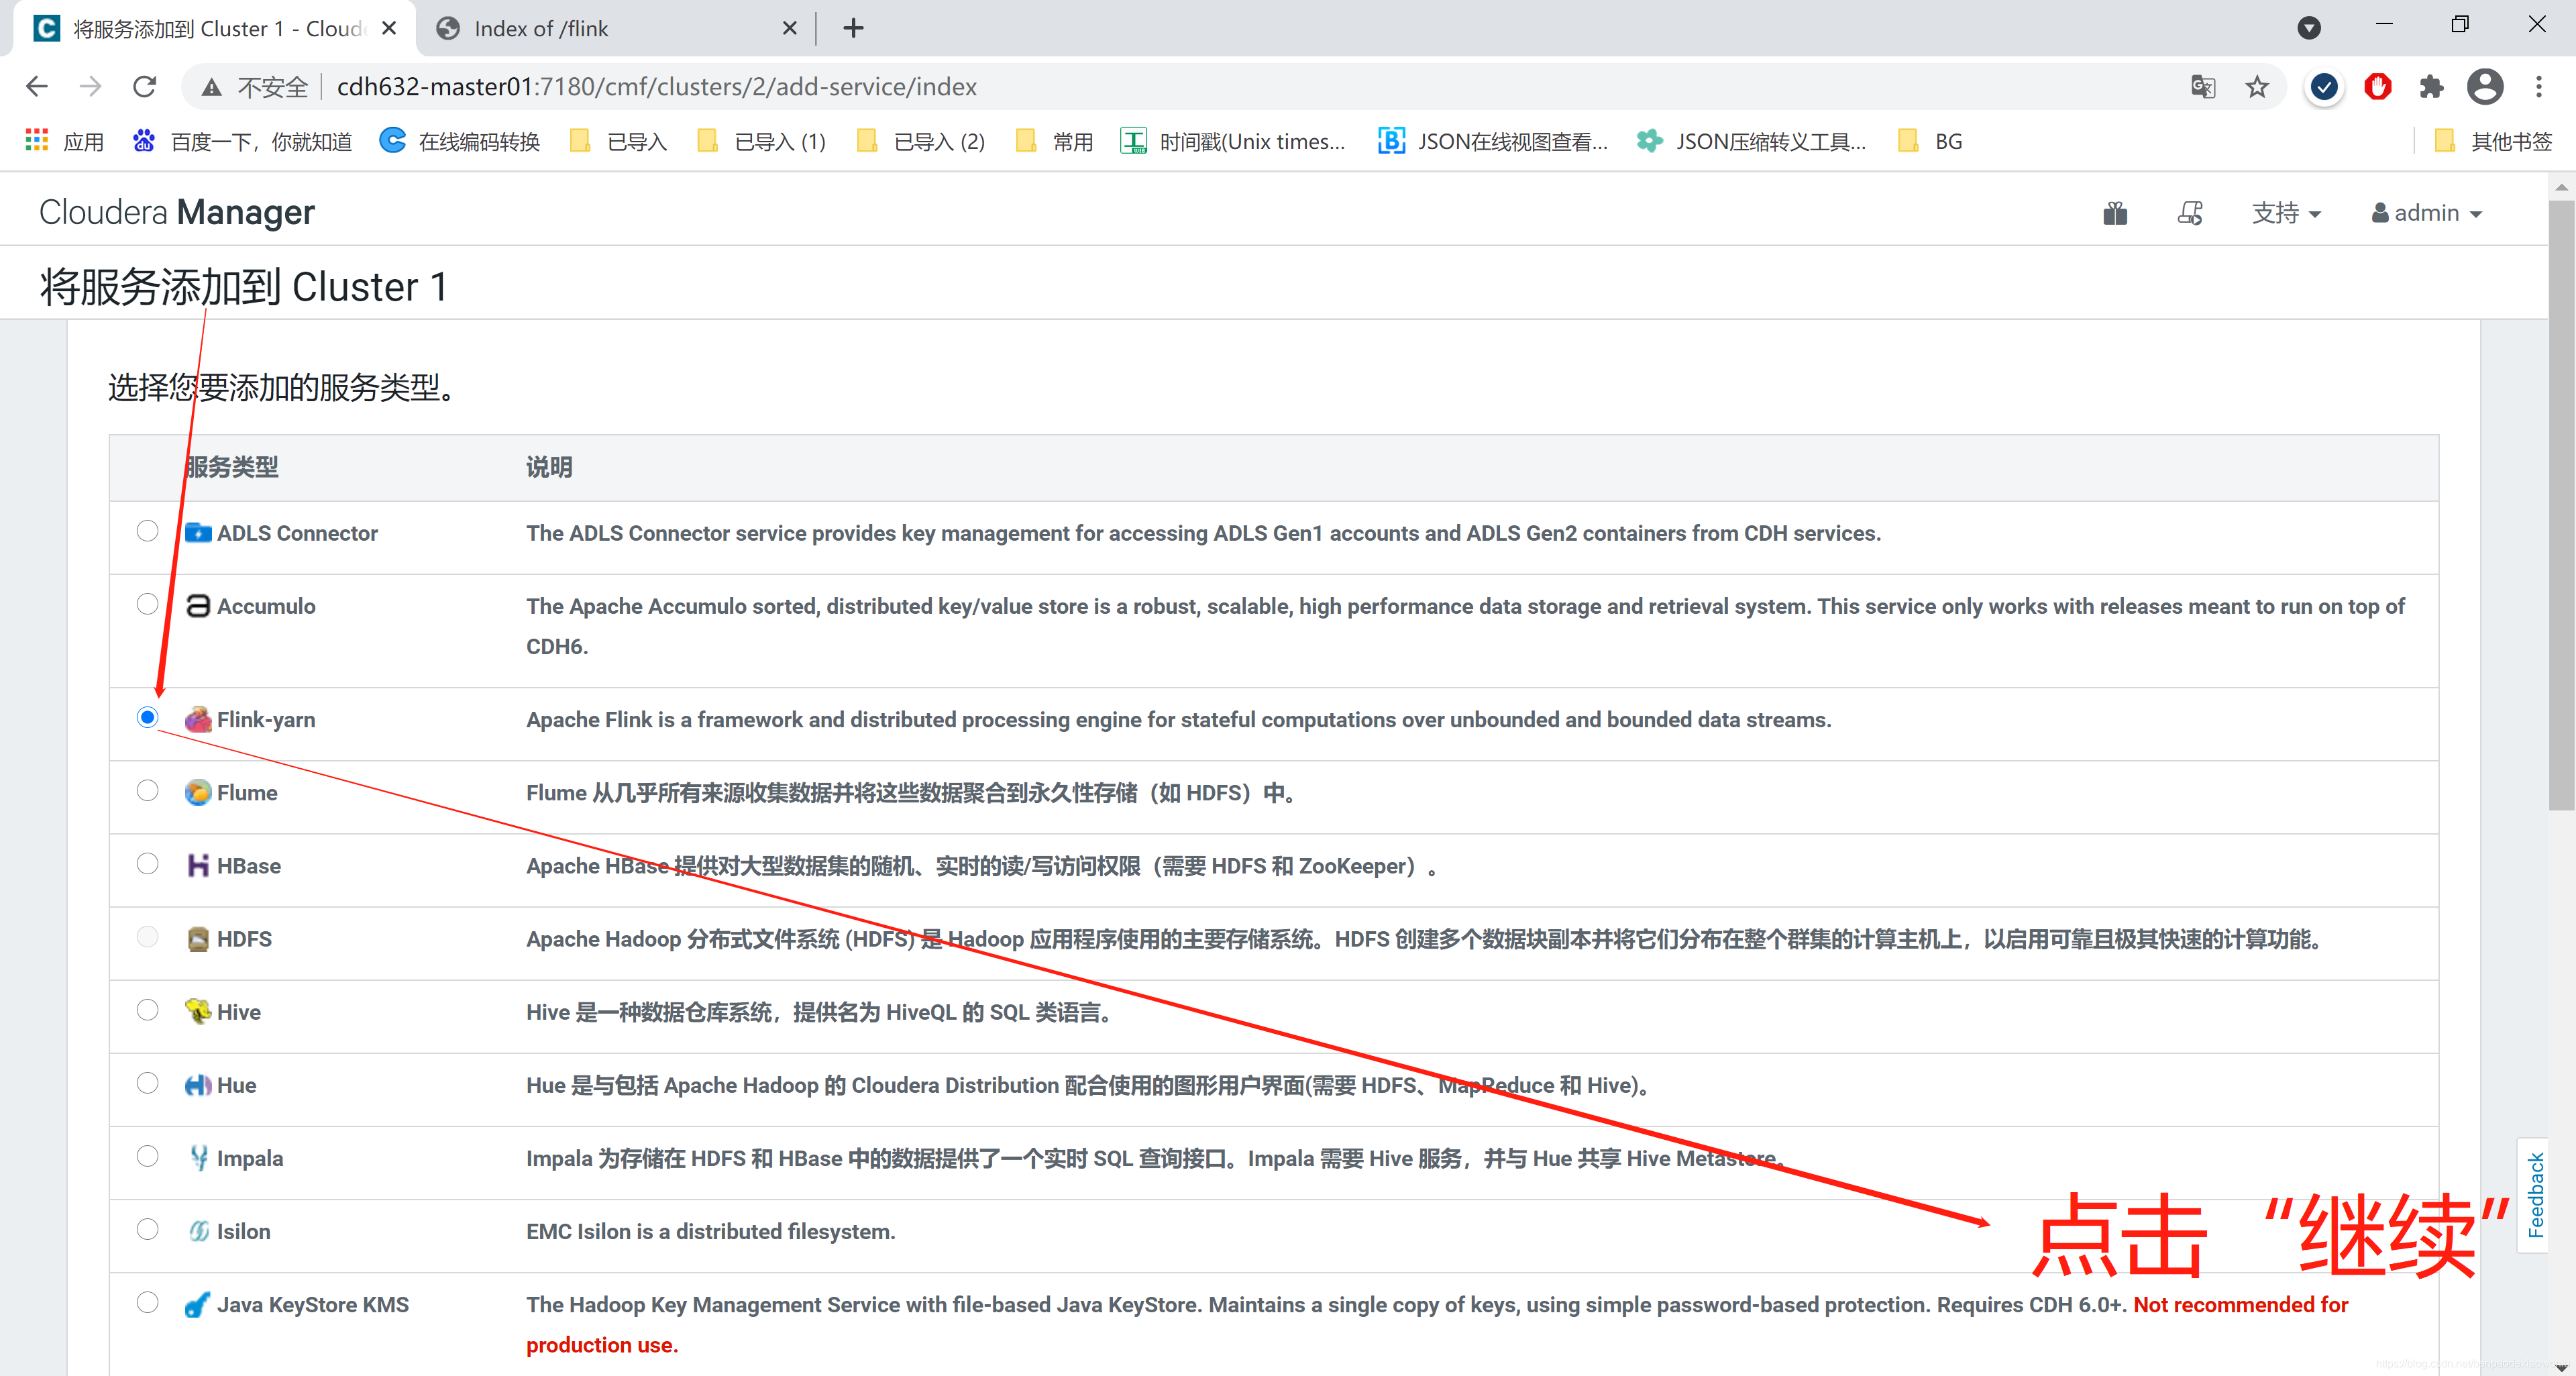Click the Hive bee icon
This screenshot has height=1376, width=2576.
198,1011
